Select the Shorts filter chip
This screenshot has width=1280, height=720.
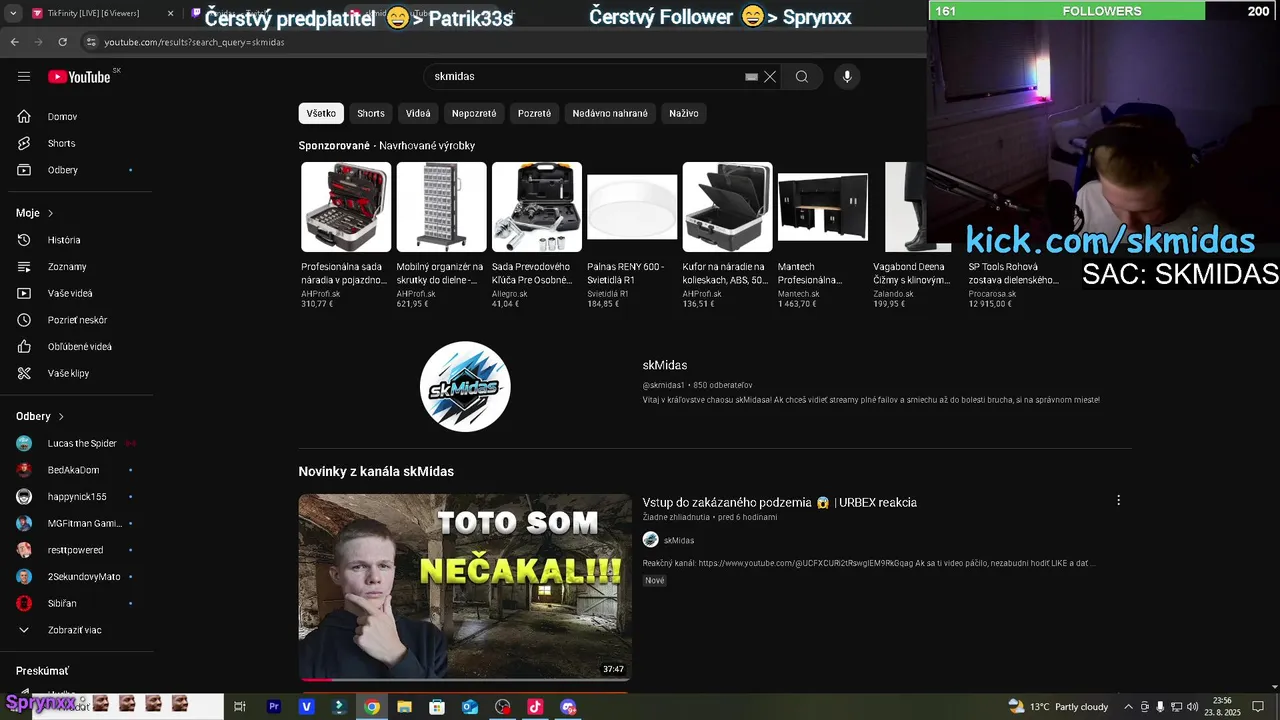(371, 114)
